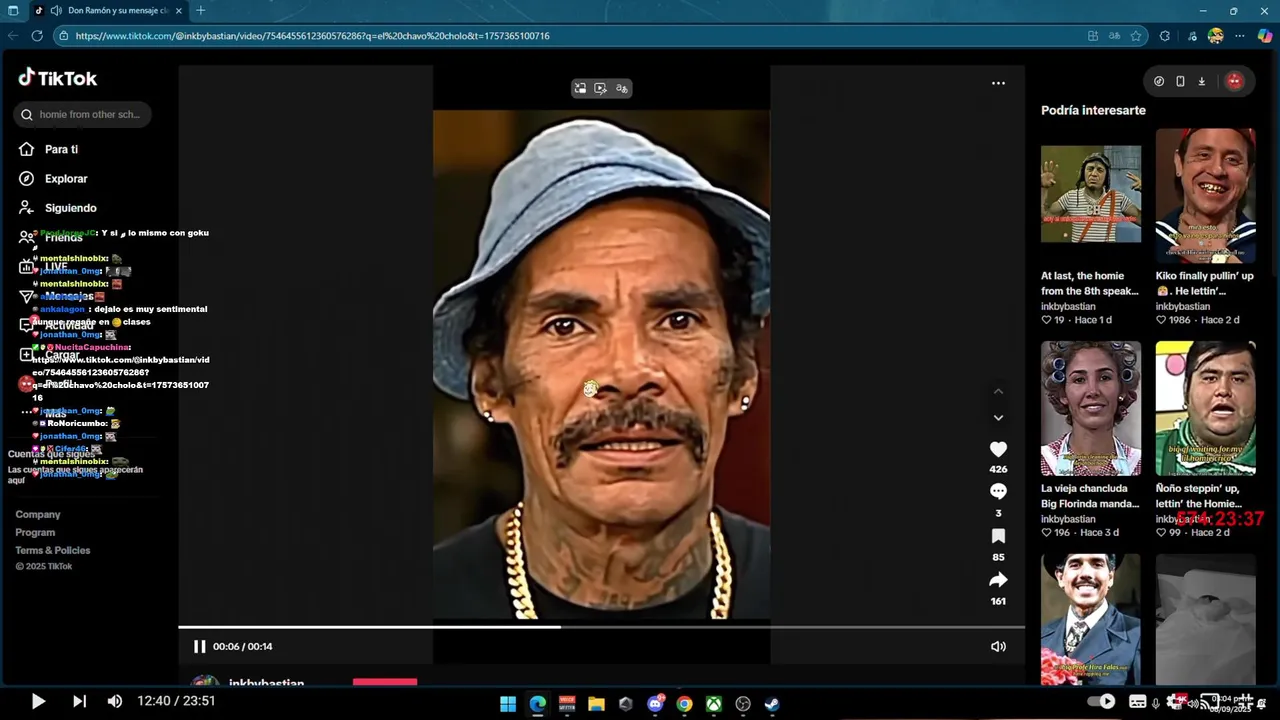Open comments via the speech bubble icon
The image size is (1280, 720).
pyautogui.click(x=998, y=491)
